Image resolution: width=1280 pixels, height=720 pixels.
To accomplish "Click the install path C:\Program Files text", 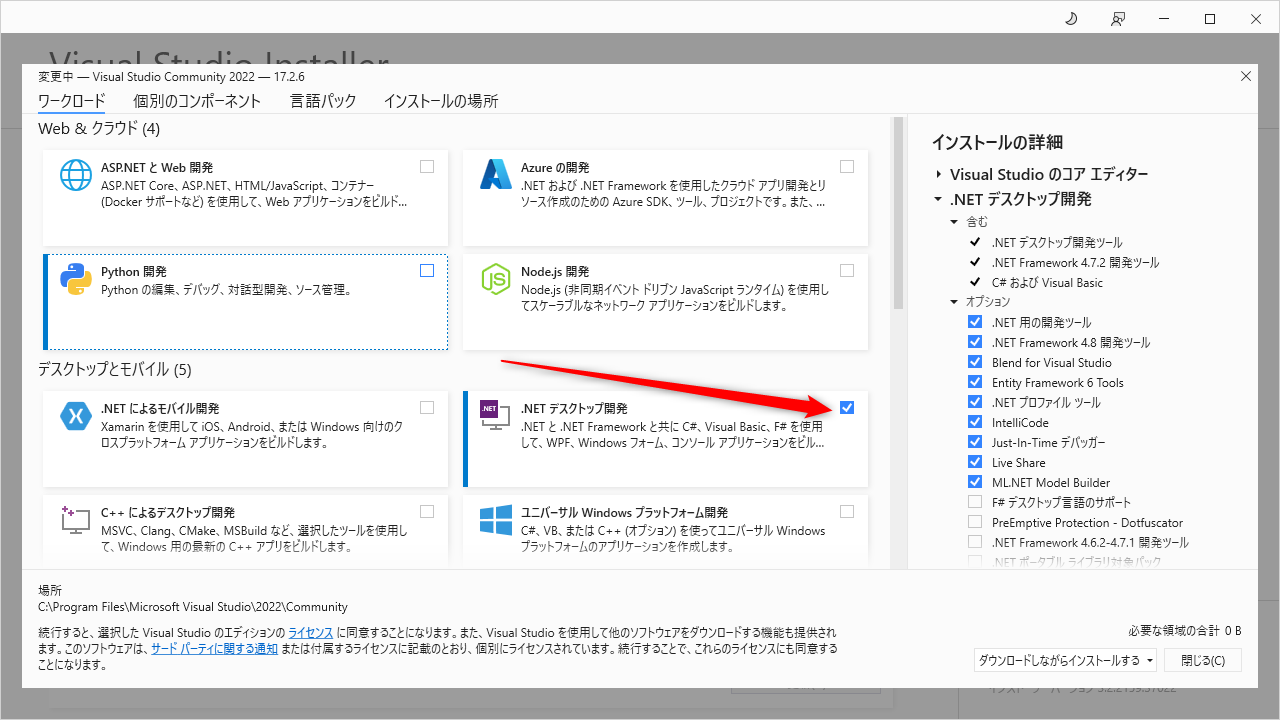I will (x=193, y=607).
